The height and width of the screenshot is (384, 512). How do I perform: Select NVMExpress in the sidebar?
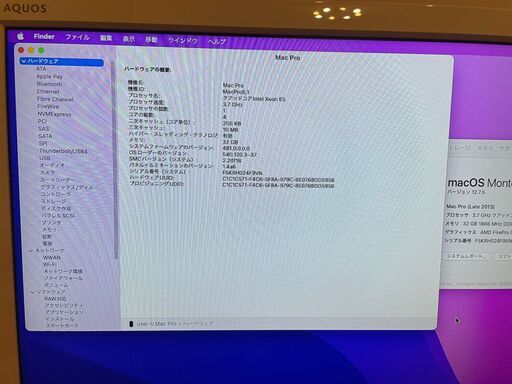54,114
